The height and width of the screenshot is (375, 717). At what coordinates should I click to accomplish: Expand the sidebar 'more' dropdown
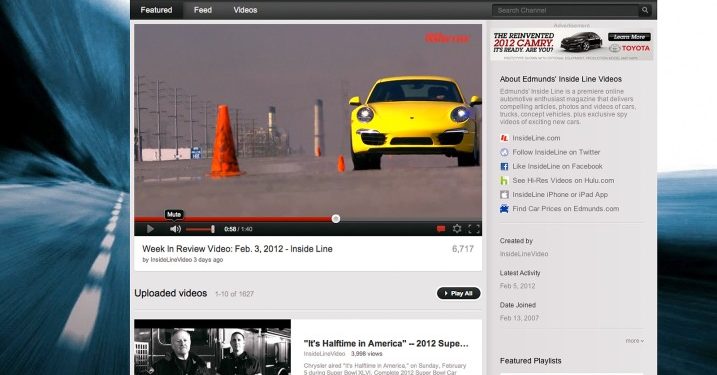coord(635,341)
